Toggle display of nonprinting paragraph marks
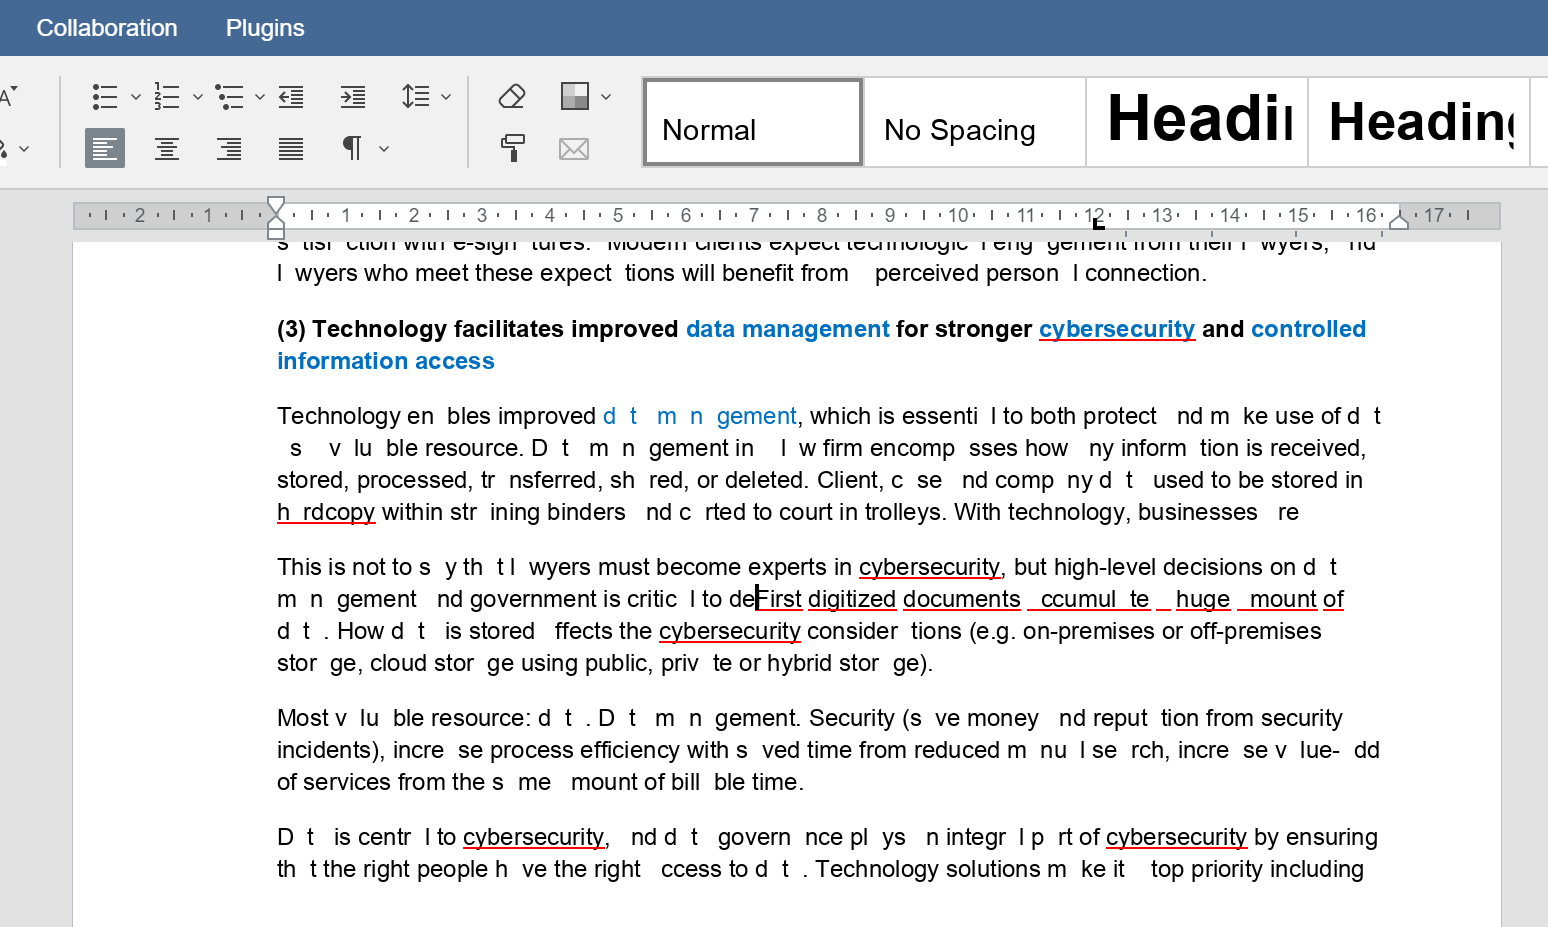Image resolution: width=1548 pixels, height=927 pixels. pyautogui.click(x=351, y=148)
